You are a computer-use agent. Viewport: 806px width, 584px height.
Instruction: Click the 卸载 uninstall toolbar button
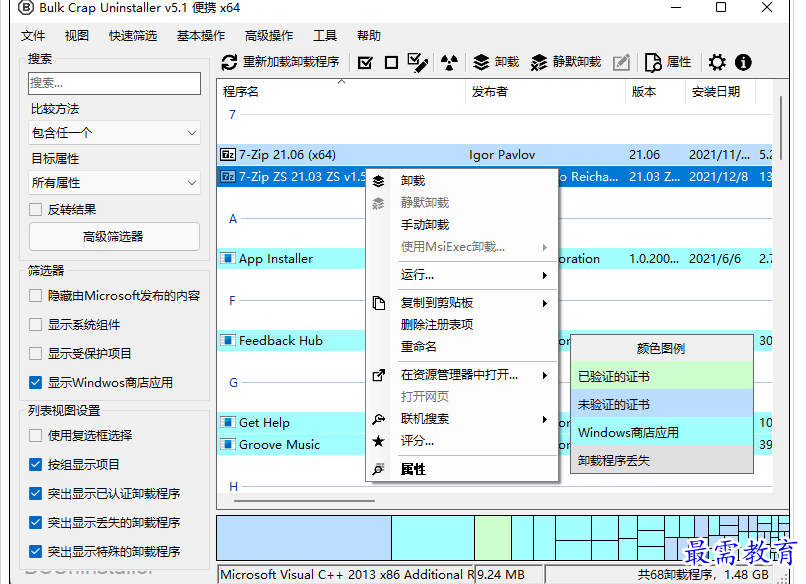pos(496,62)
